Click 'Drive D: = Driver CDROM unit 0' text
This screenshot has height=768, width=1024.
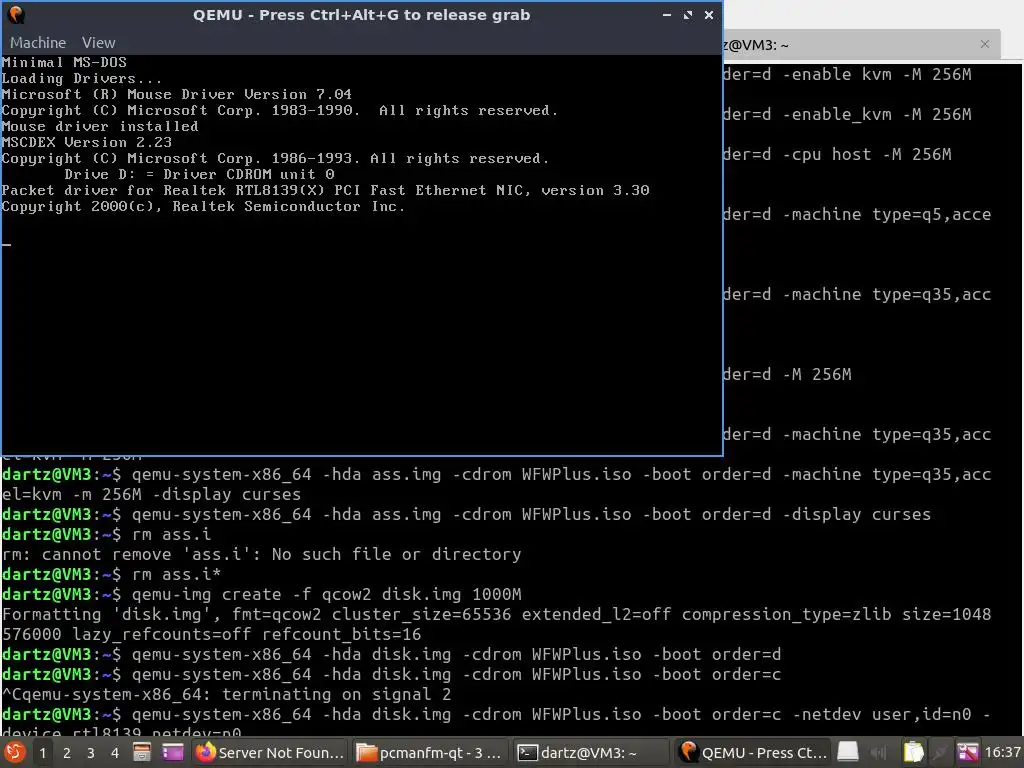[x=199, y=174]
